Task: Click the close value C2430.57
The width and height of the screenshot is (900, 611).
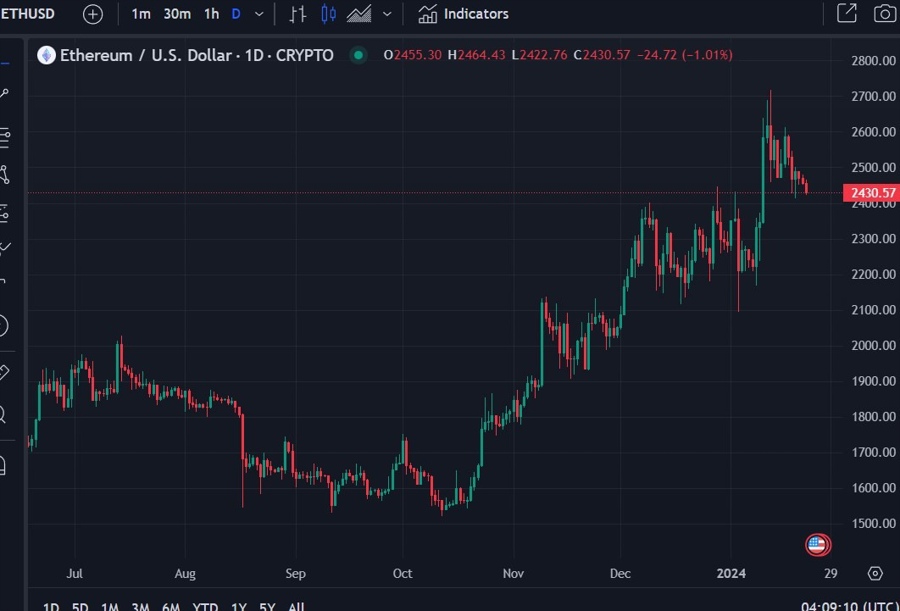Action: [602, 55]
